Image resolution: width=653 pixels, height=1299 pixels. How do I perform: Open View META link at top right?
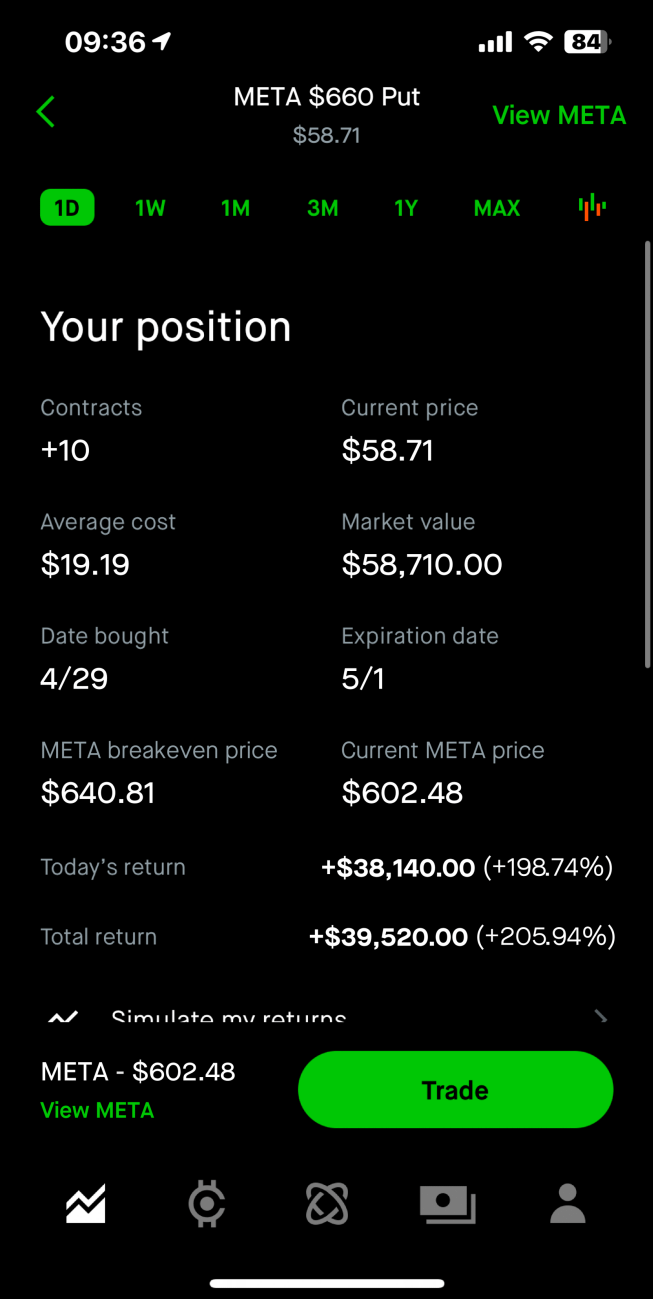coord(559,115)
